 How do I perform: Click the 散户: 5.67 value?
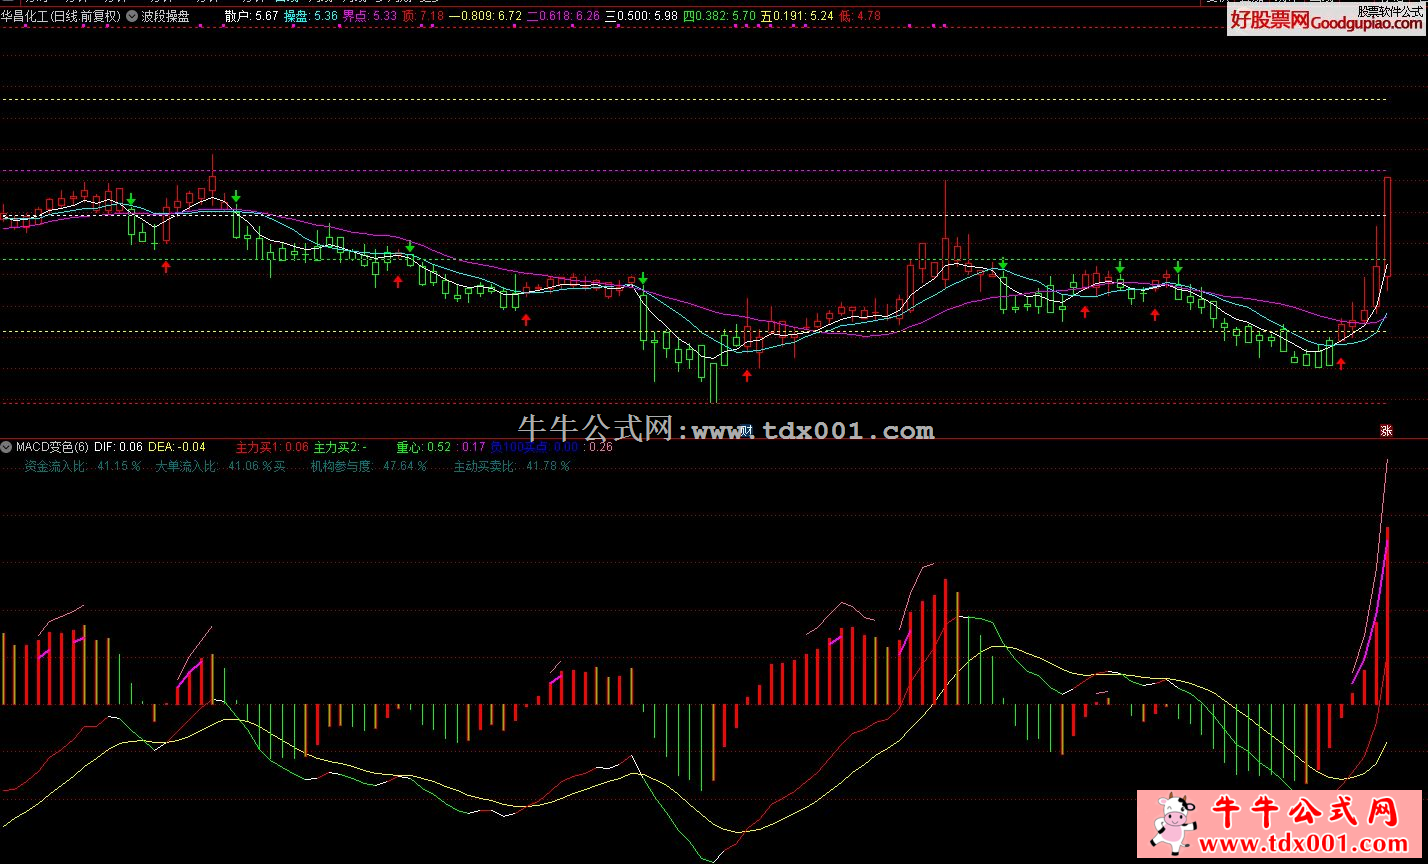(252, 16)
